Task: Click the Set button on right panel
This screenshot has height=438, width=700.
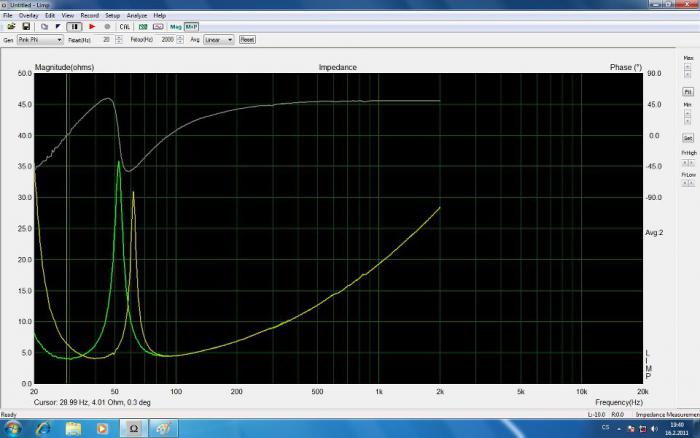Action: coord(688,138)
